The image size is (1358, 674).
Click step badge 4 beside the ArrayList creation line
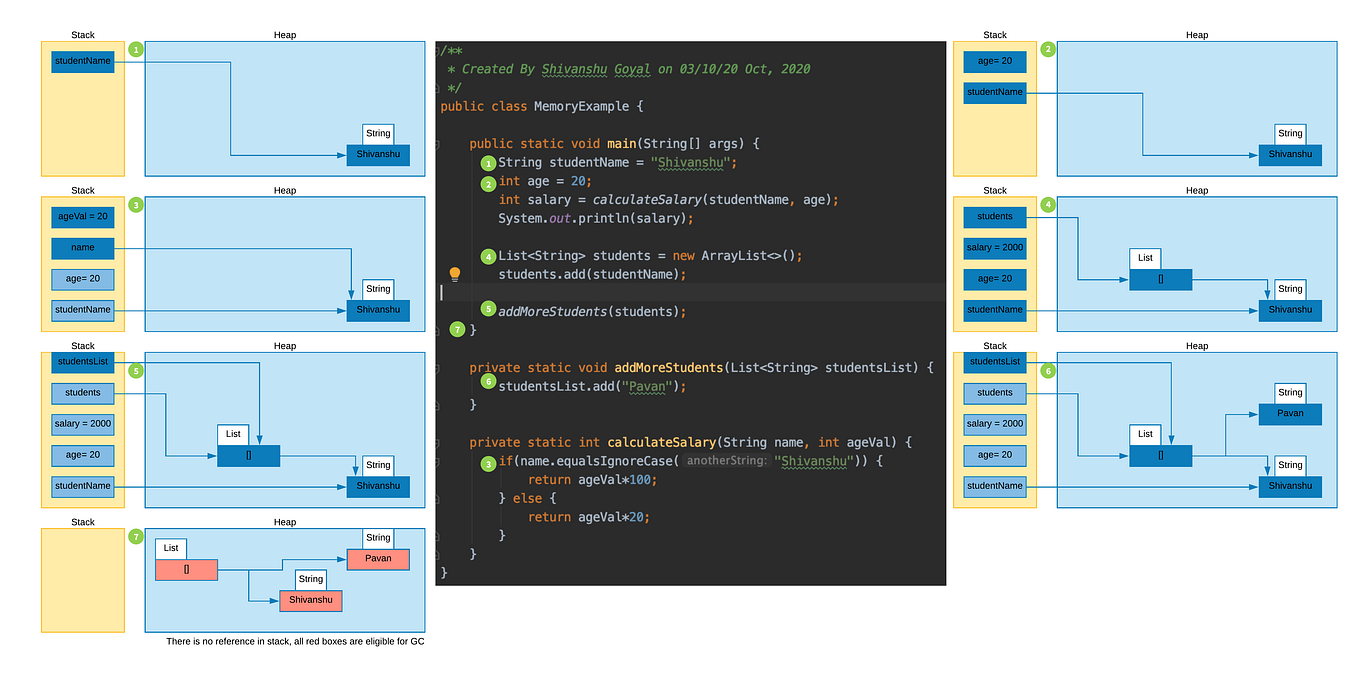pos(488,255)
